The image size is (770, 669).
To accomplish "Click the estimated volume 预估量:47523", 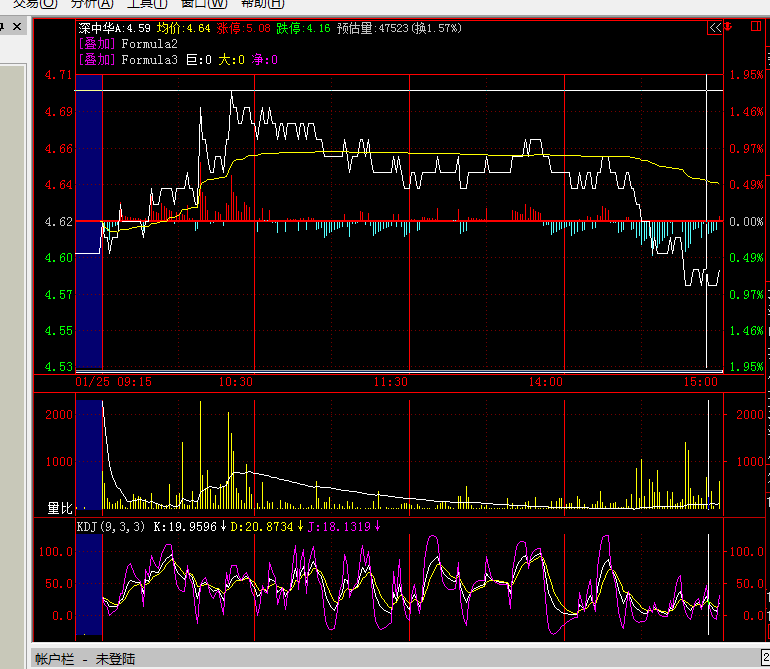I will click(x=373, y=28).
